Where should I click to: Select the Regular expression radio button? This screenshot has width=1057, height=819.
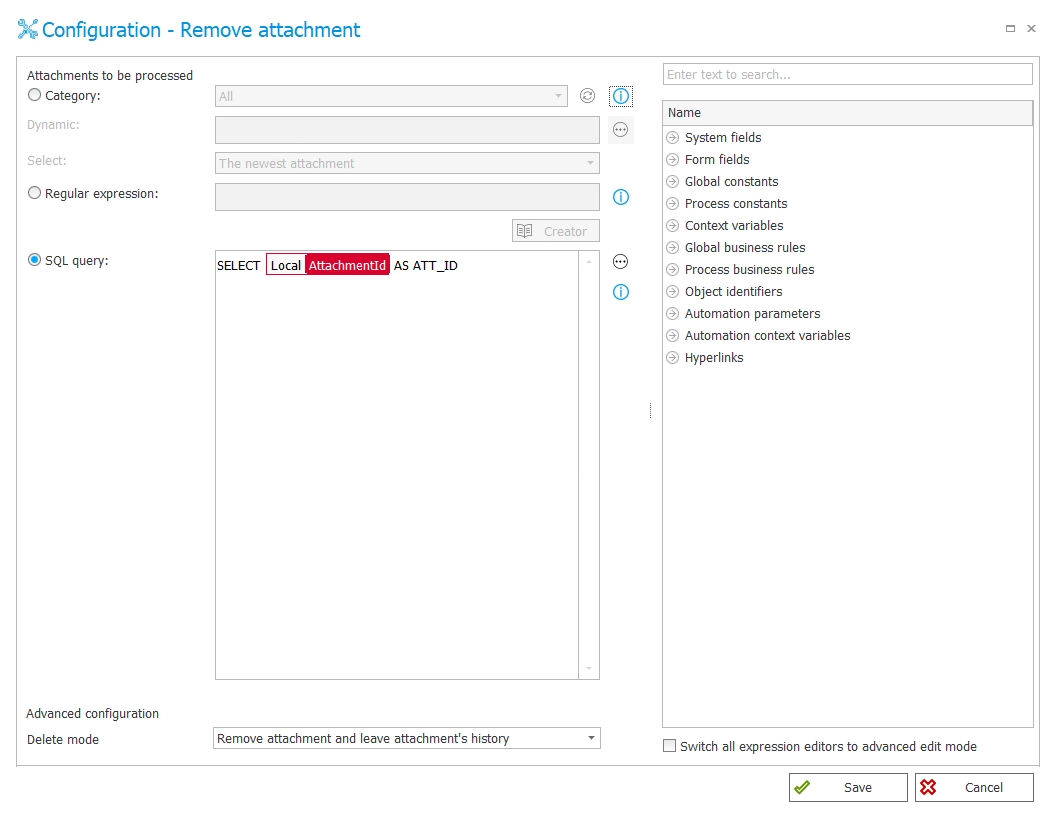35,194
